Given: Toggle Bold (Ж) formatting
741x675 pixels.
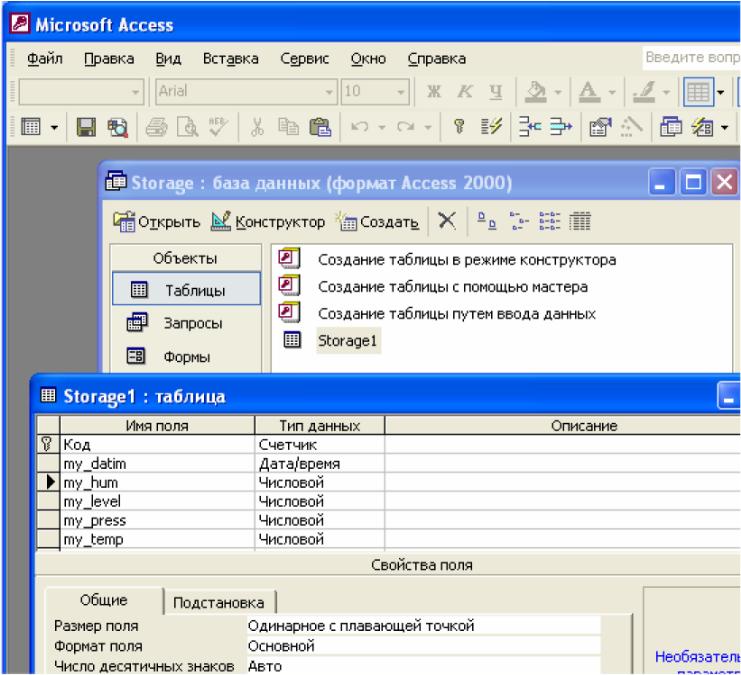Looking at the screenshot, I should [x=433, y=91].
